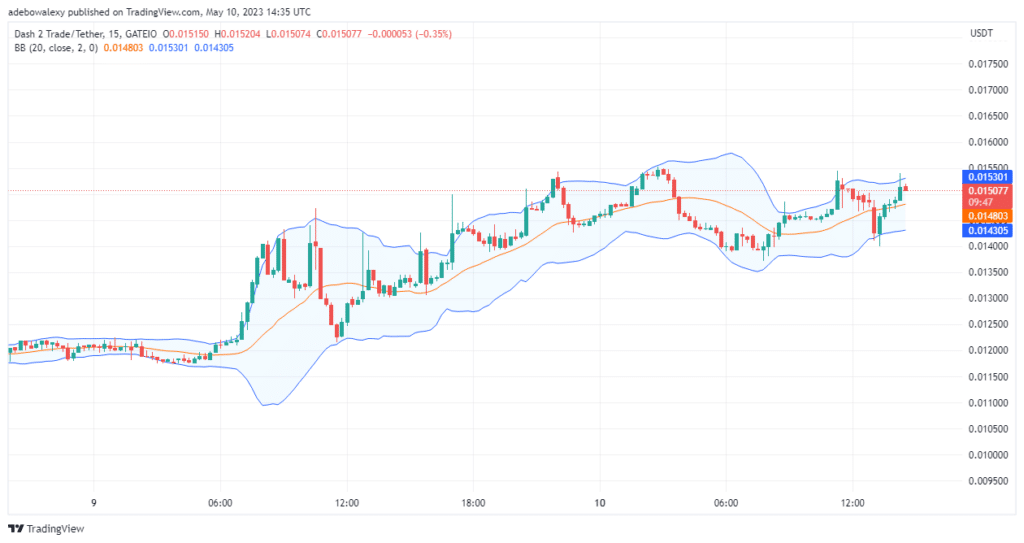Screen dimensions: 1024x543
Task: Click the red 0.015077 current price label
Action: pyautogui.click(x=987, y=191)
